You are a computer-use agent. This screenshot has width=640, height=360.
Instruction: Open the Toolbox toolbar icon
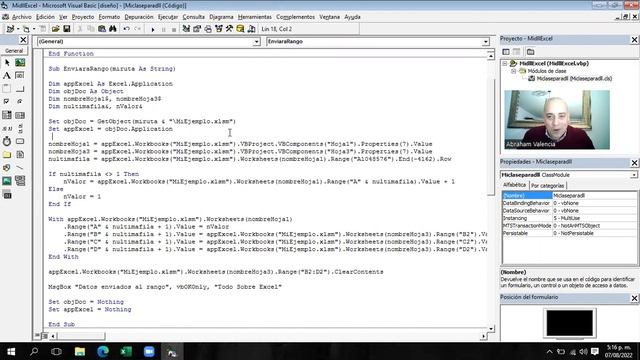pyautogui.click(x=229, y=29)
